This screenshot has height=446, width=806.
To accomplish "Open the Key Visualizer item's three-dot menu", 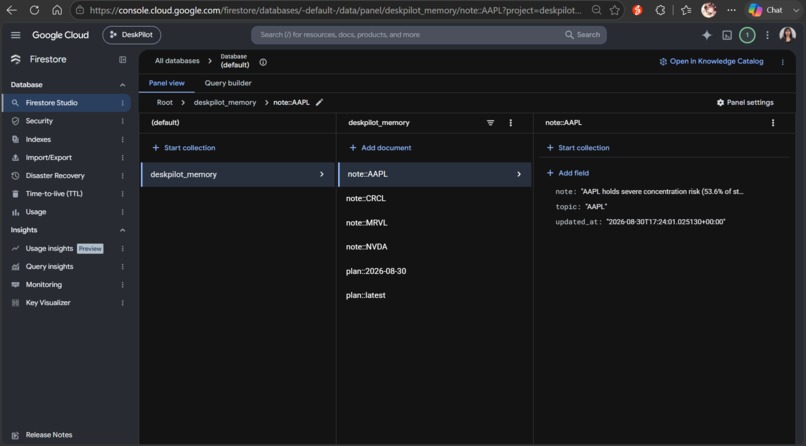I will (x=122, y=303).
